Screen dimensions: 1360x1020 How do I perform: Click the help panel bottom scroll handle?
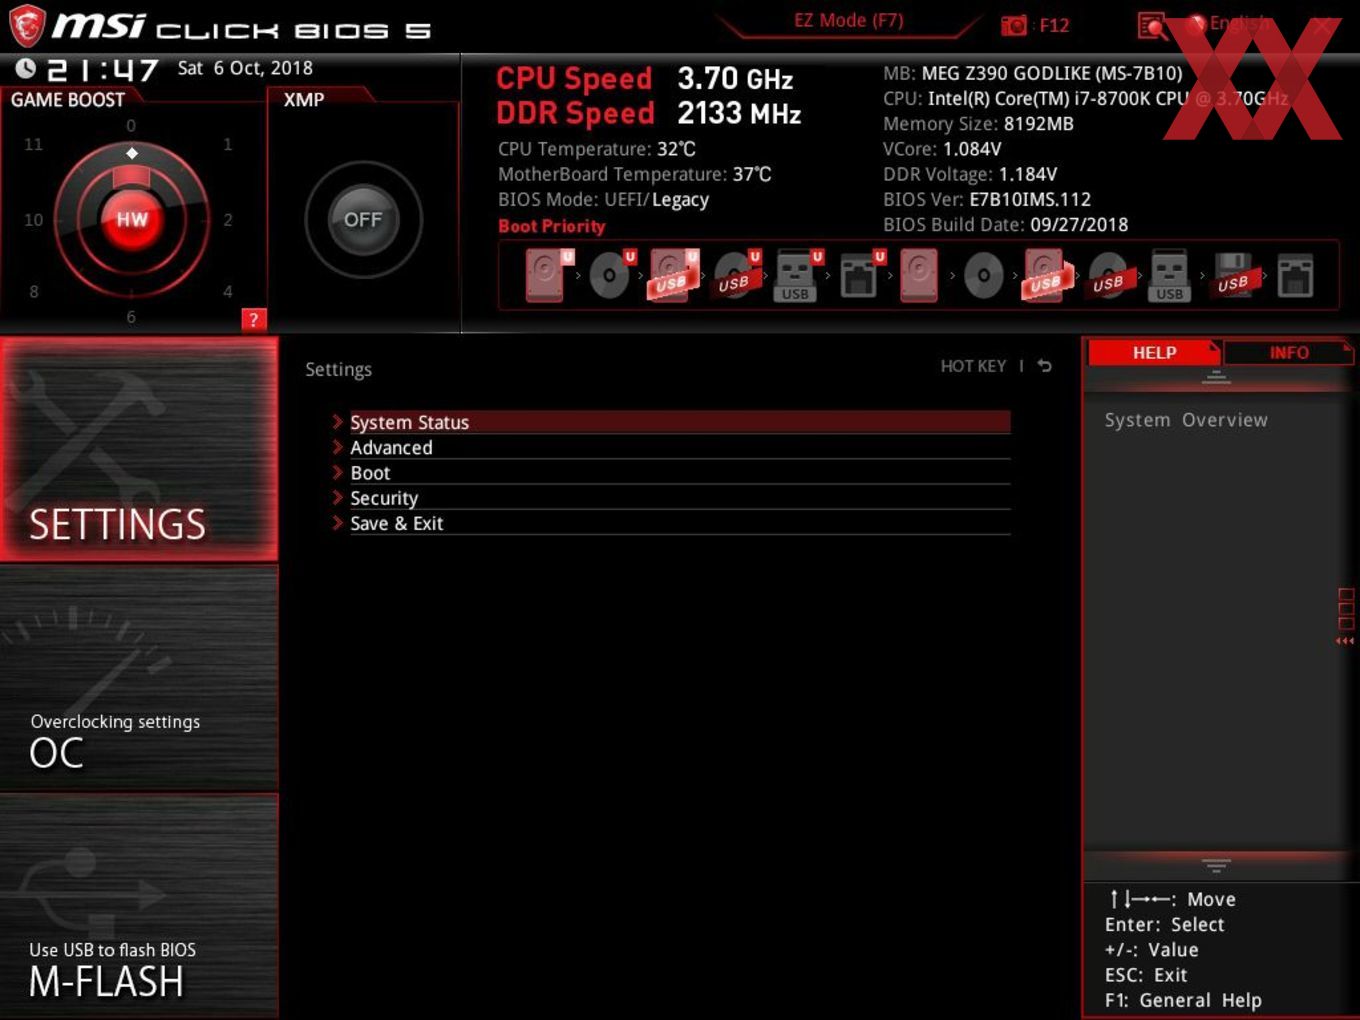coord(1216,865)
